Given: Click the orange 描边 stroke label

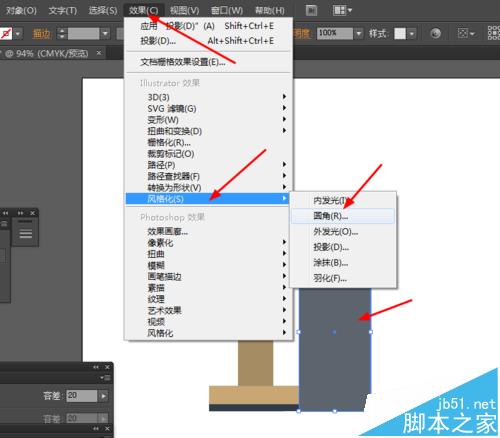Looking at the screenshot, I should [x=42, y=34].
